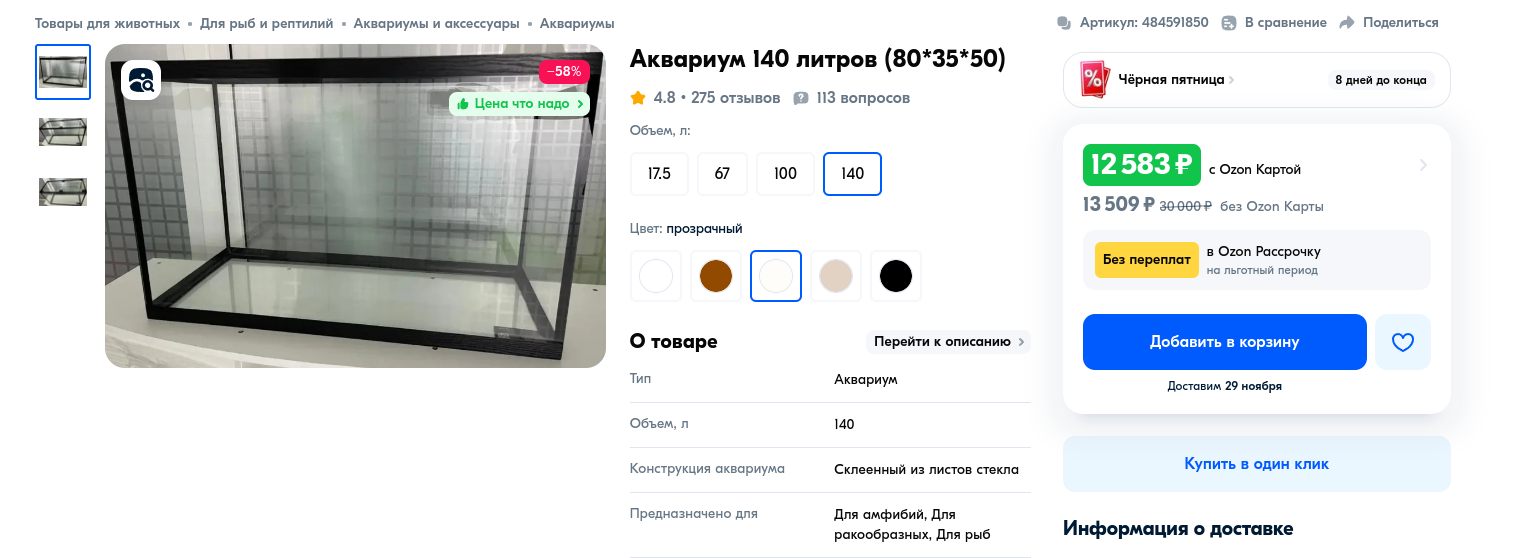Open 113 вопросов via the questions icon
Screen dimensions: 1521x558
point(801,98)
